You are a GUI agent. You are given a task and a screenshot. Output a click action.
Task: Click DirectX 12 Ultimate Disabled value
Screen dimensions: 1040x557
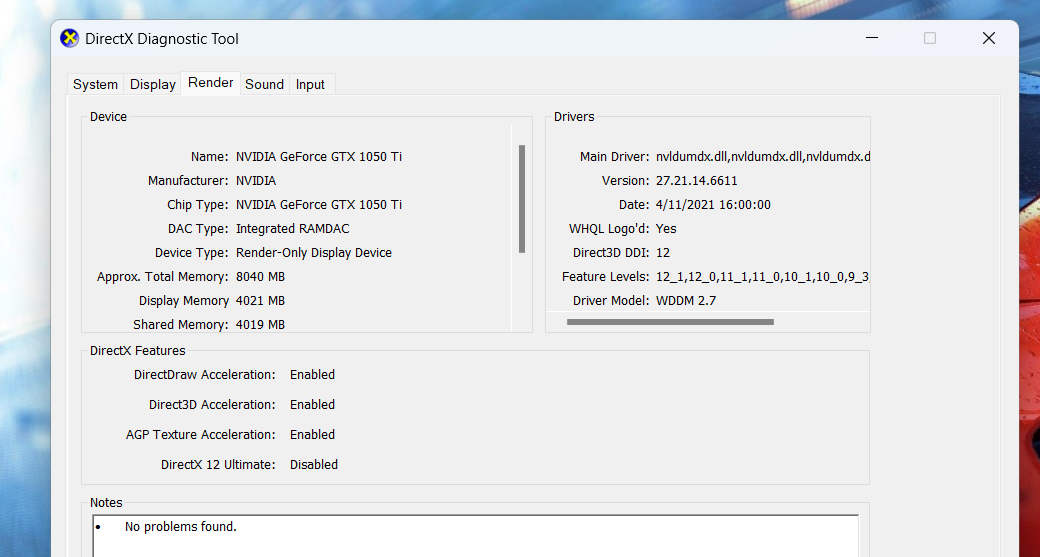pyautogui.click(x=314, y=465)
